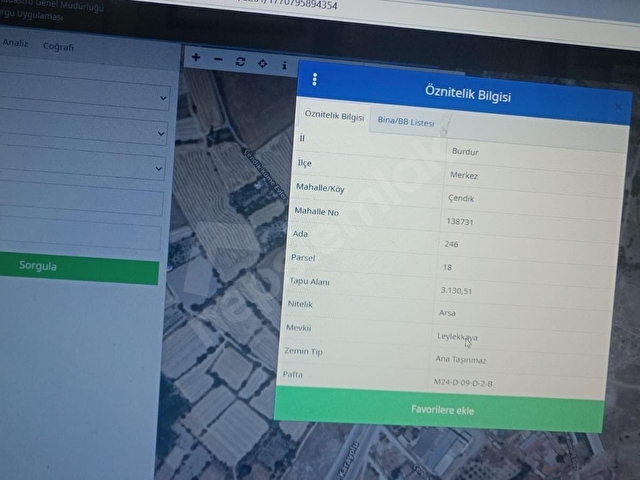
Task: Select the Burdur value in İl row
Action: (465, 151)
